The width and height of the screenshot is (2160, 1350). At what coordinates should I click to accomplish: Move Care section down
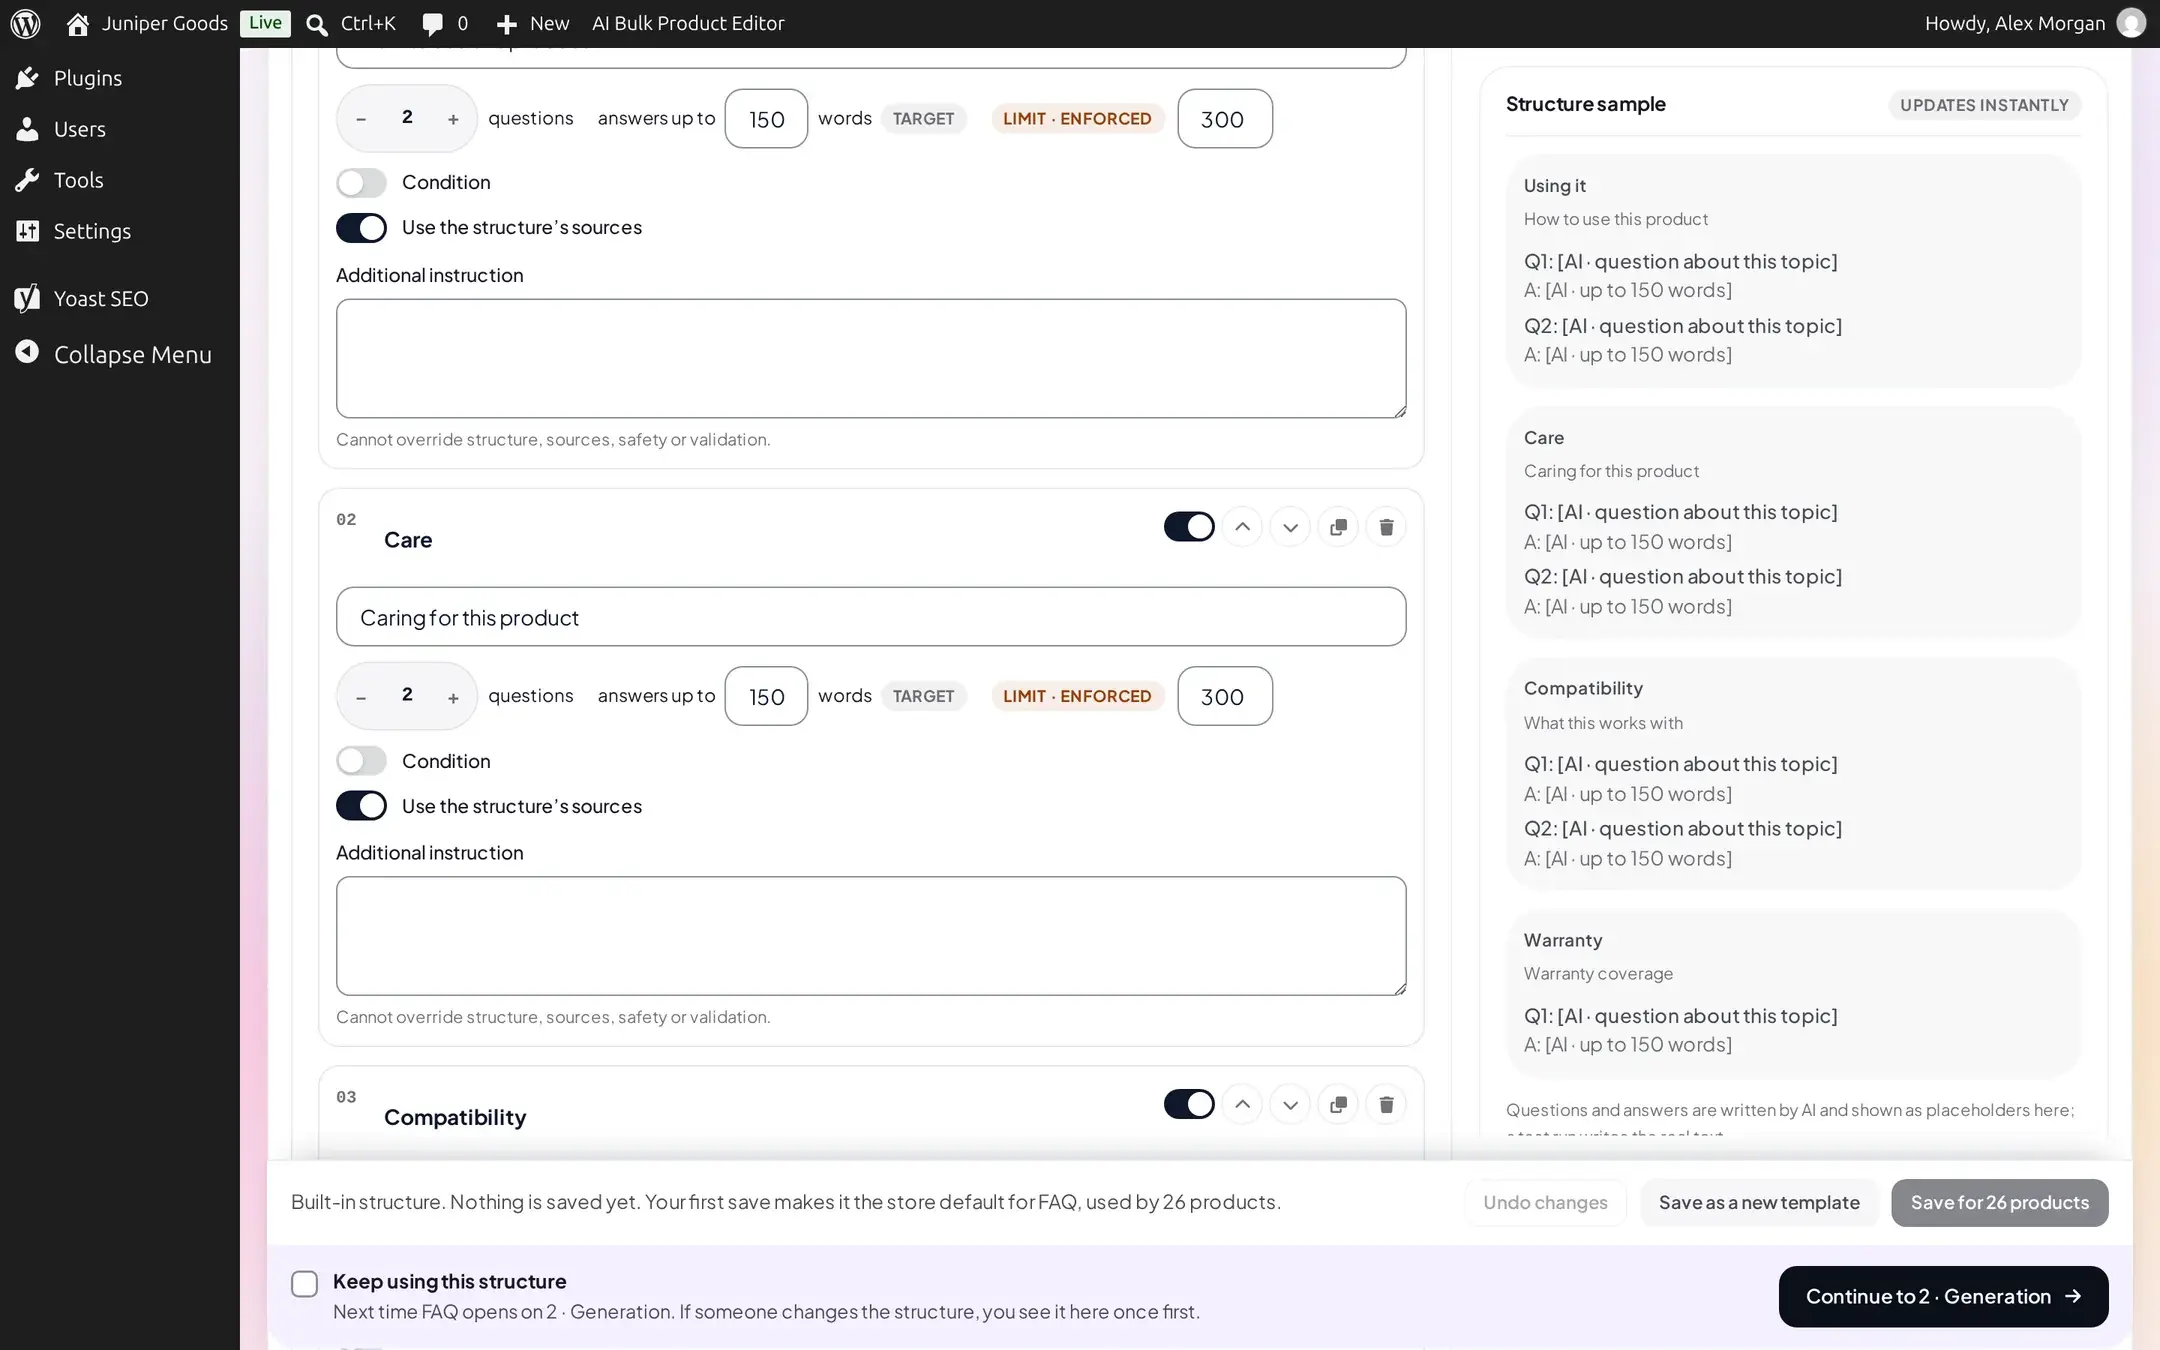1290,527
